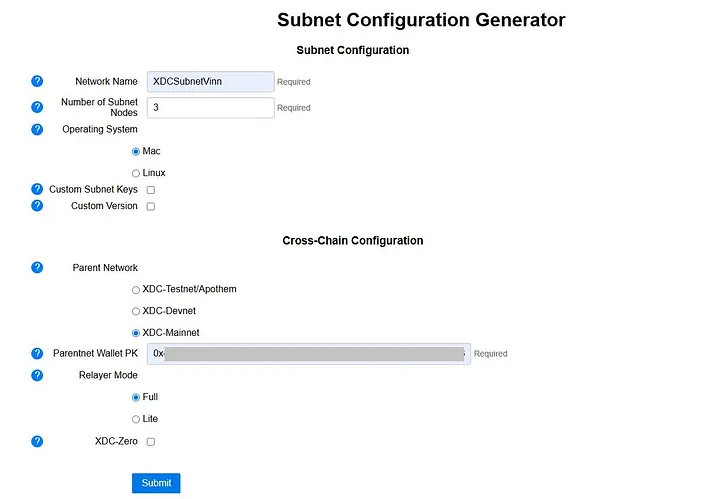720x499 pixels.
Task: Choose the Mac radio button
Action: click(136, 152)
